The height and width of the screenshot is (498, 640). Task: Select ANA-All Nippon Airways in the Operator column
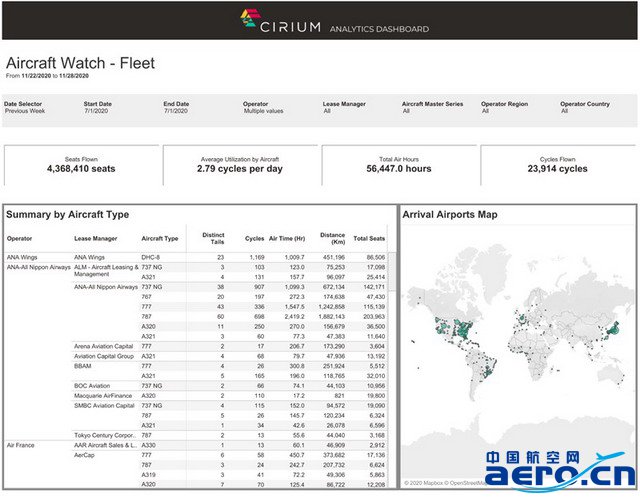39,267
